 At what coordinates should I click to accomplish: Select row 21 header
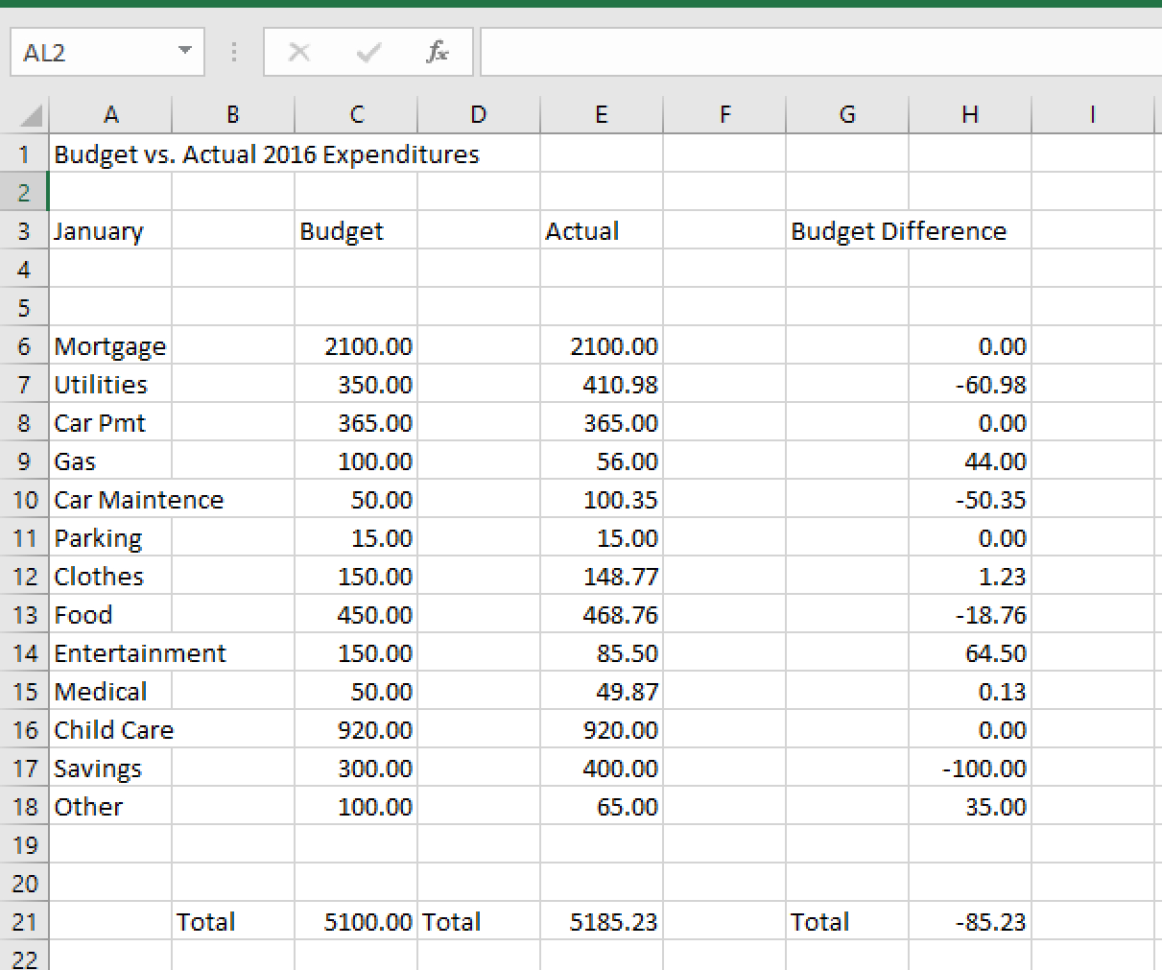[24, 922]
